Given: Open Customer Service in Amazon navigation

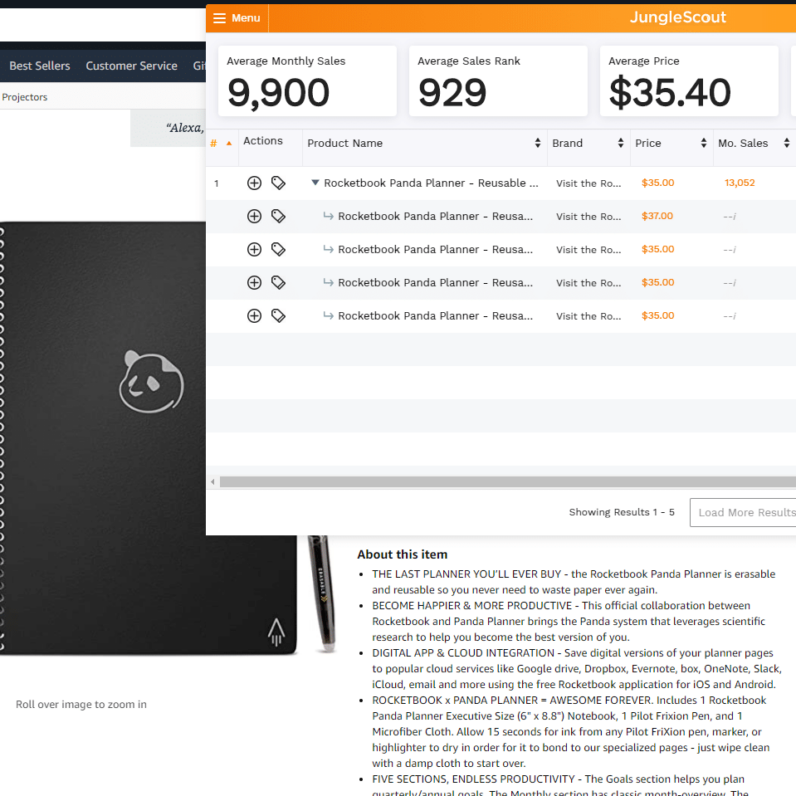Looking at the screenshot, I should pos(131,66).
